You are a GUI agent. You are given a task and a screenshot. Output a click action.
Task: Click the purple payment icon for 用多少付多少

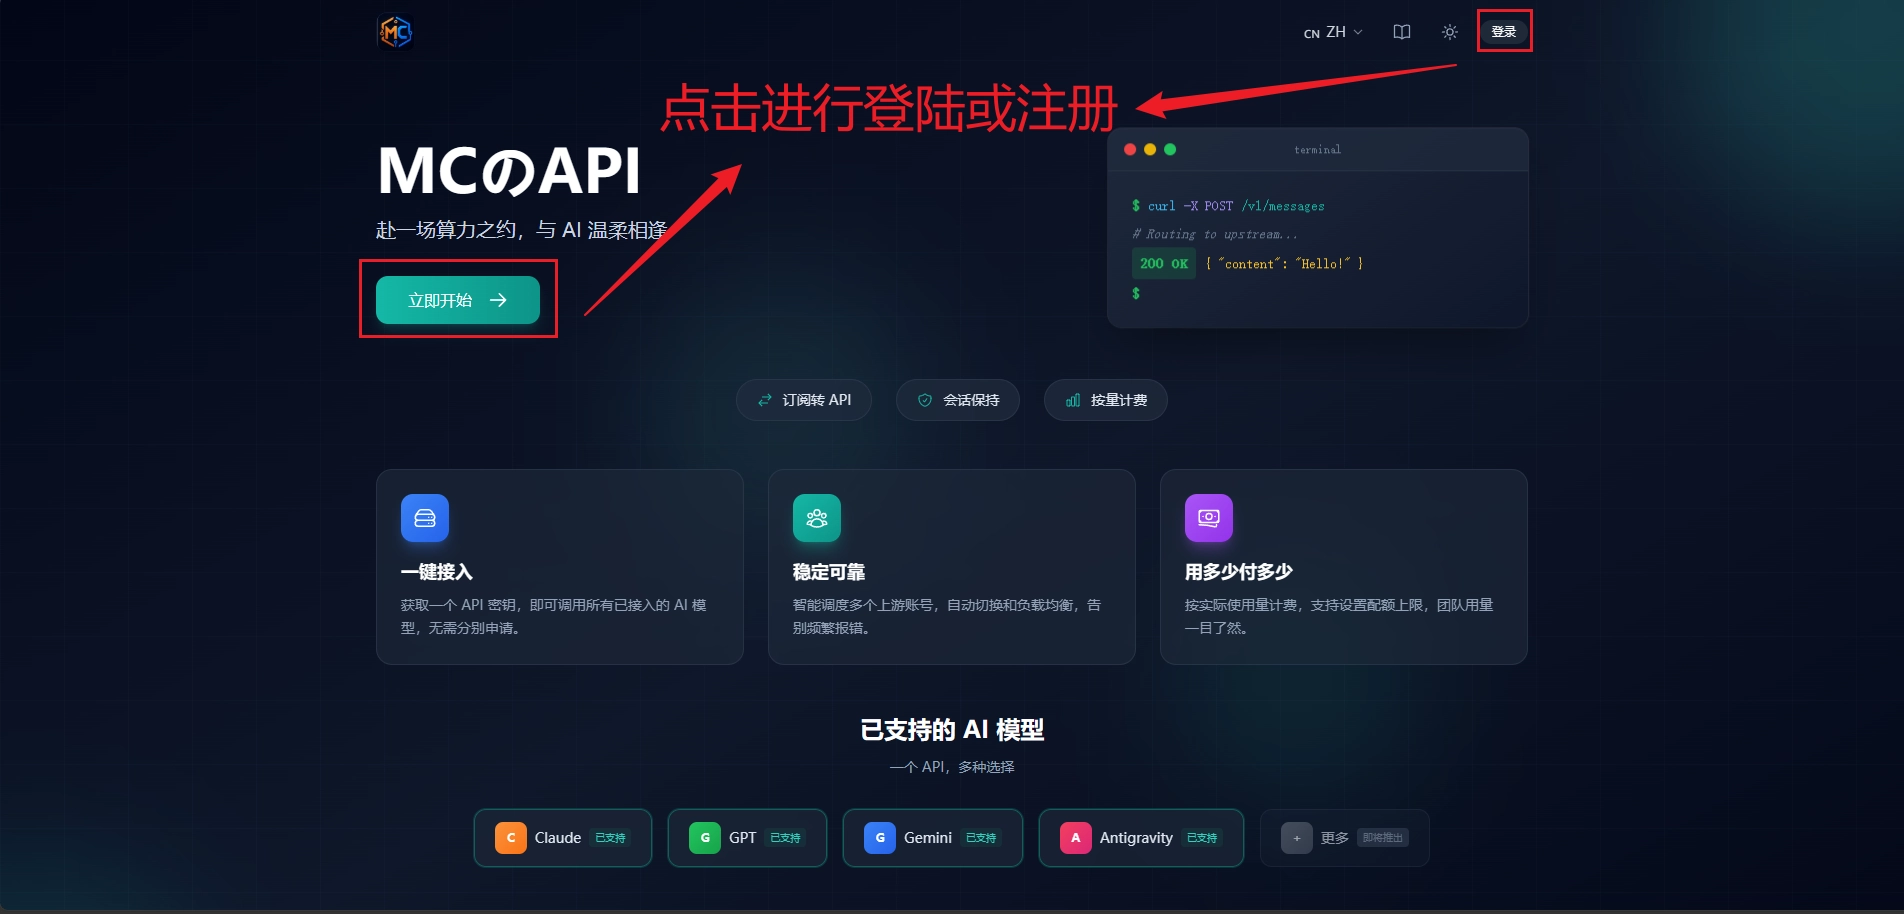tap(1209, 518)
